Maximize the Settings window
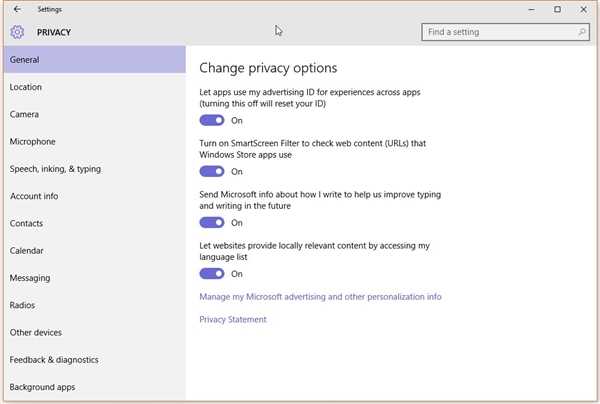 pos(557,9)
